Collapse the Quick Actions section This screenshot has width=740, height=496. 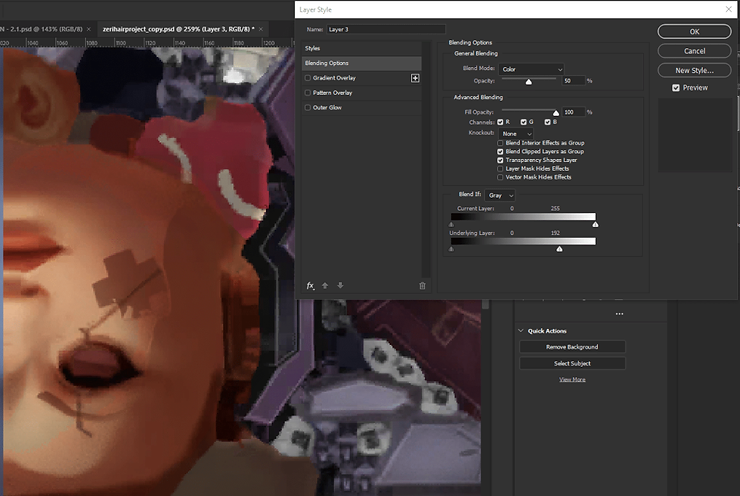pyautogui.click(x=521, y=331)
